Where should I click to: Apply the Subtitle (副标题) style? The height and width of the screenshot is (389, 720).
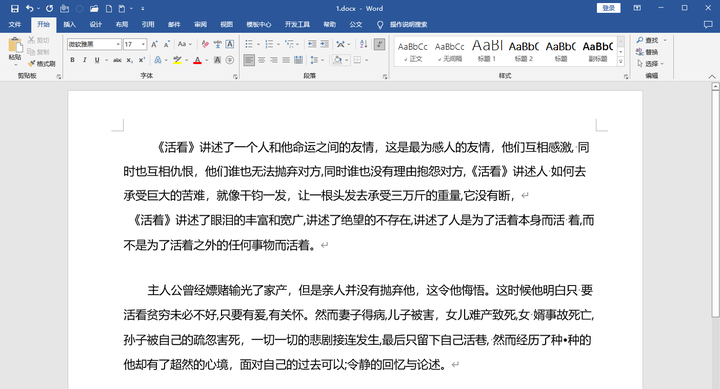tap(598, 51)
